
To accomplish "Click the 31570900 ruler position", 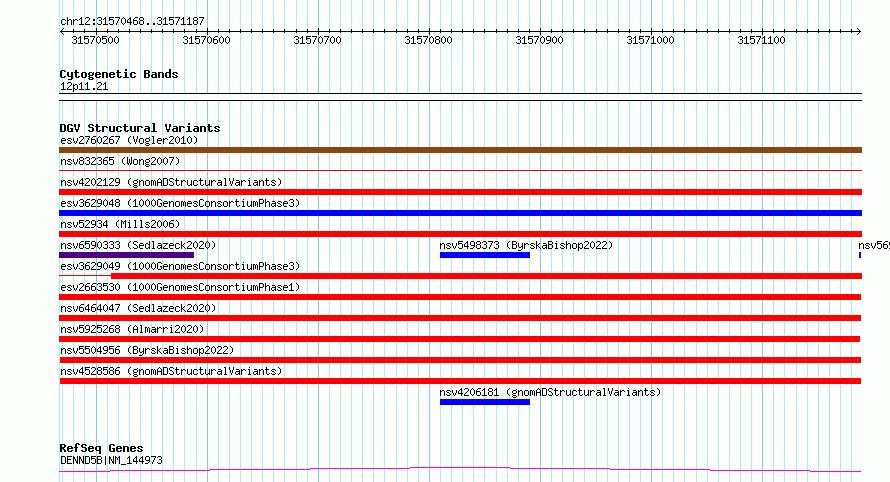I will tap(539, 40).
